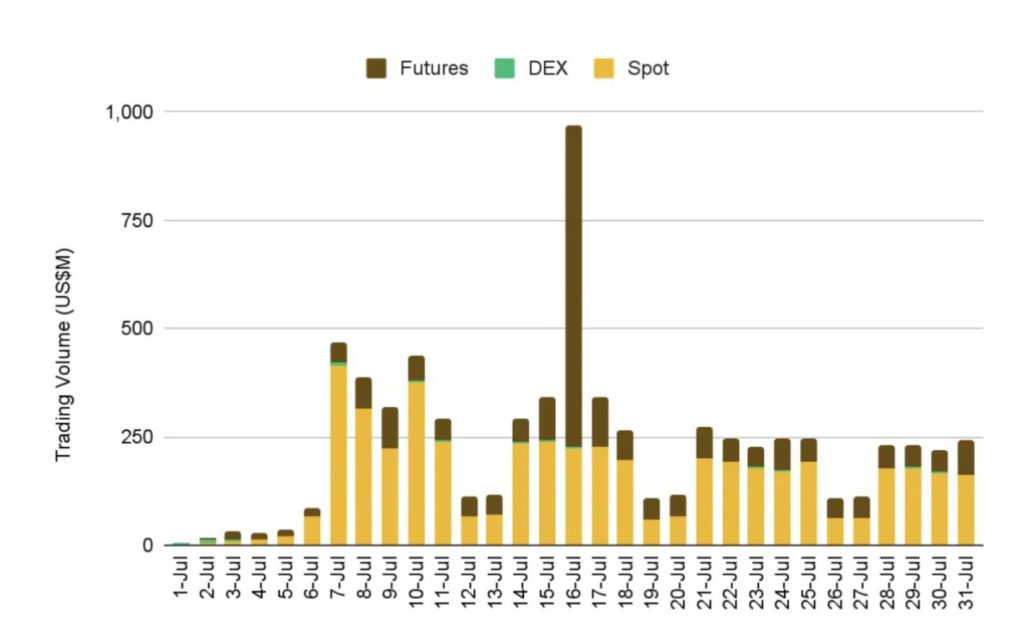Select the DEX legend label text
Screen dimensions: 1024x630
[547, 69]
